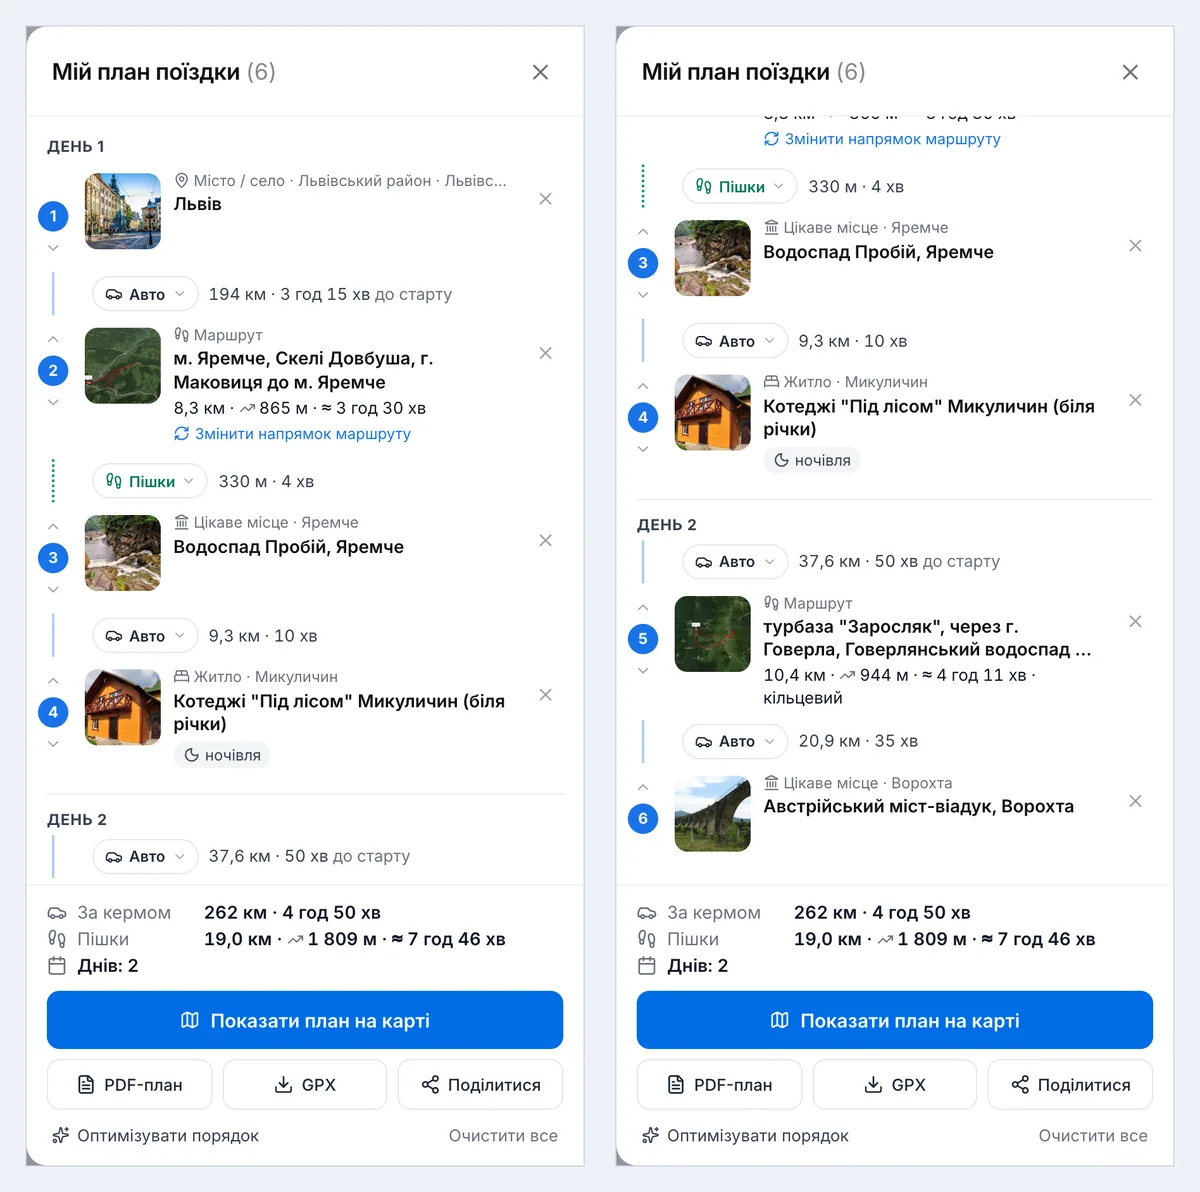Click the number 1 marker beside Львів
The image size is (1200, 1192).
click(53, 216)
